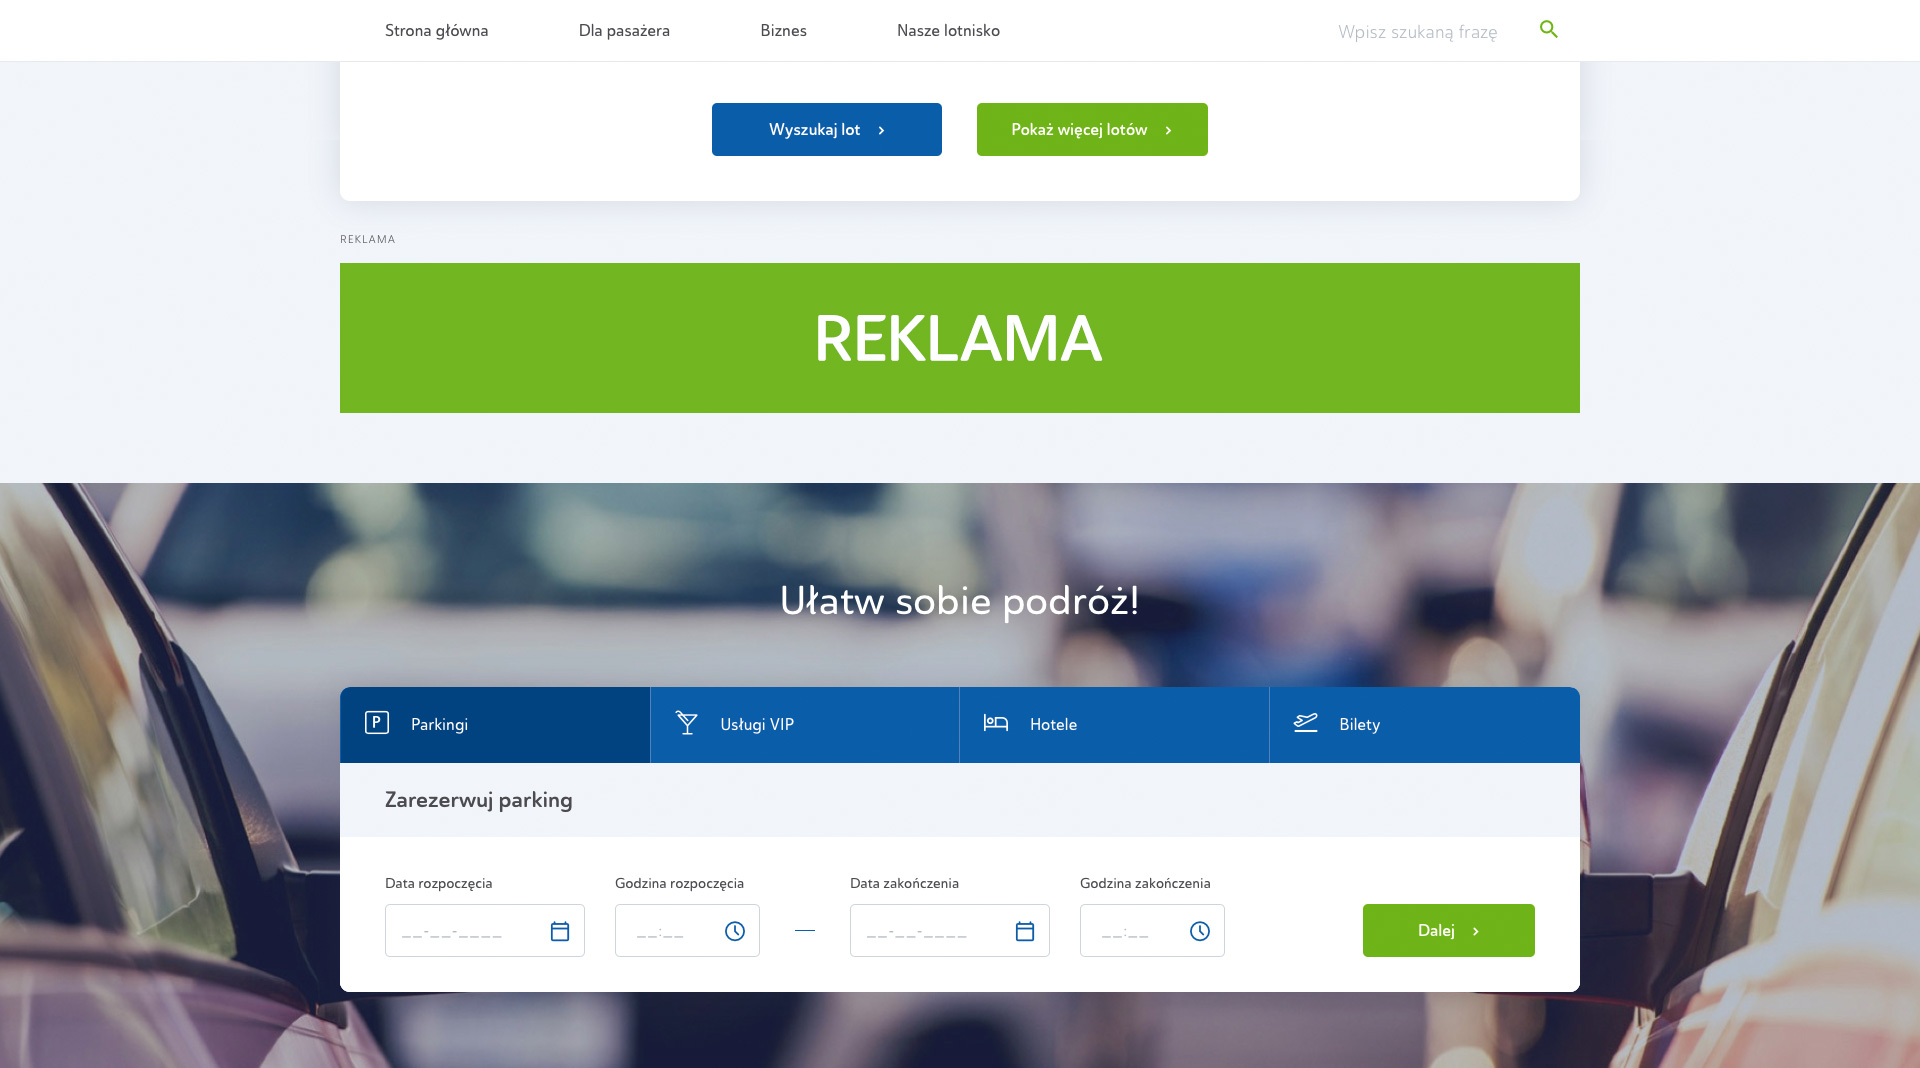The height and width of the screenshot is (1068, 1920).
Task: Switch to the Hotele tab
Action: pyautogui.click(x=1114, y=725)
